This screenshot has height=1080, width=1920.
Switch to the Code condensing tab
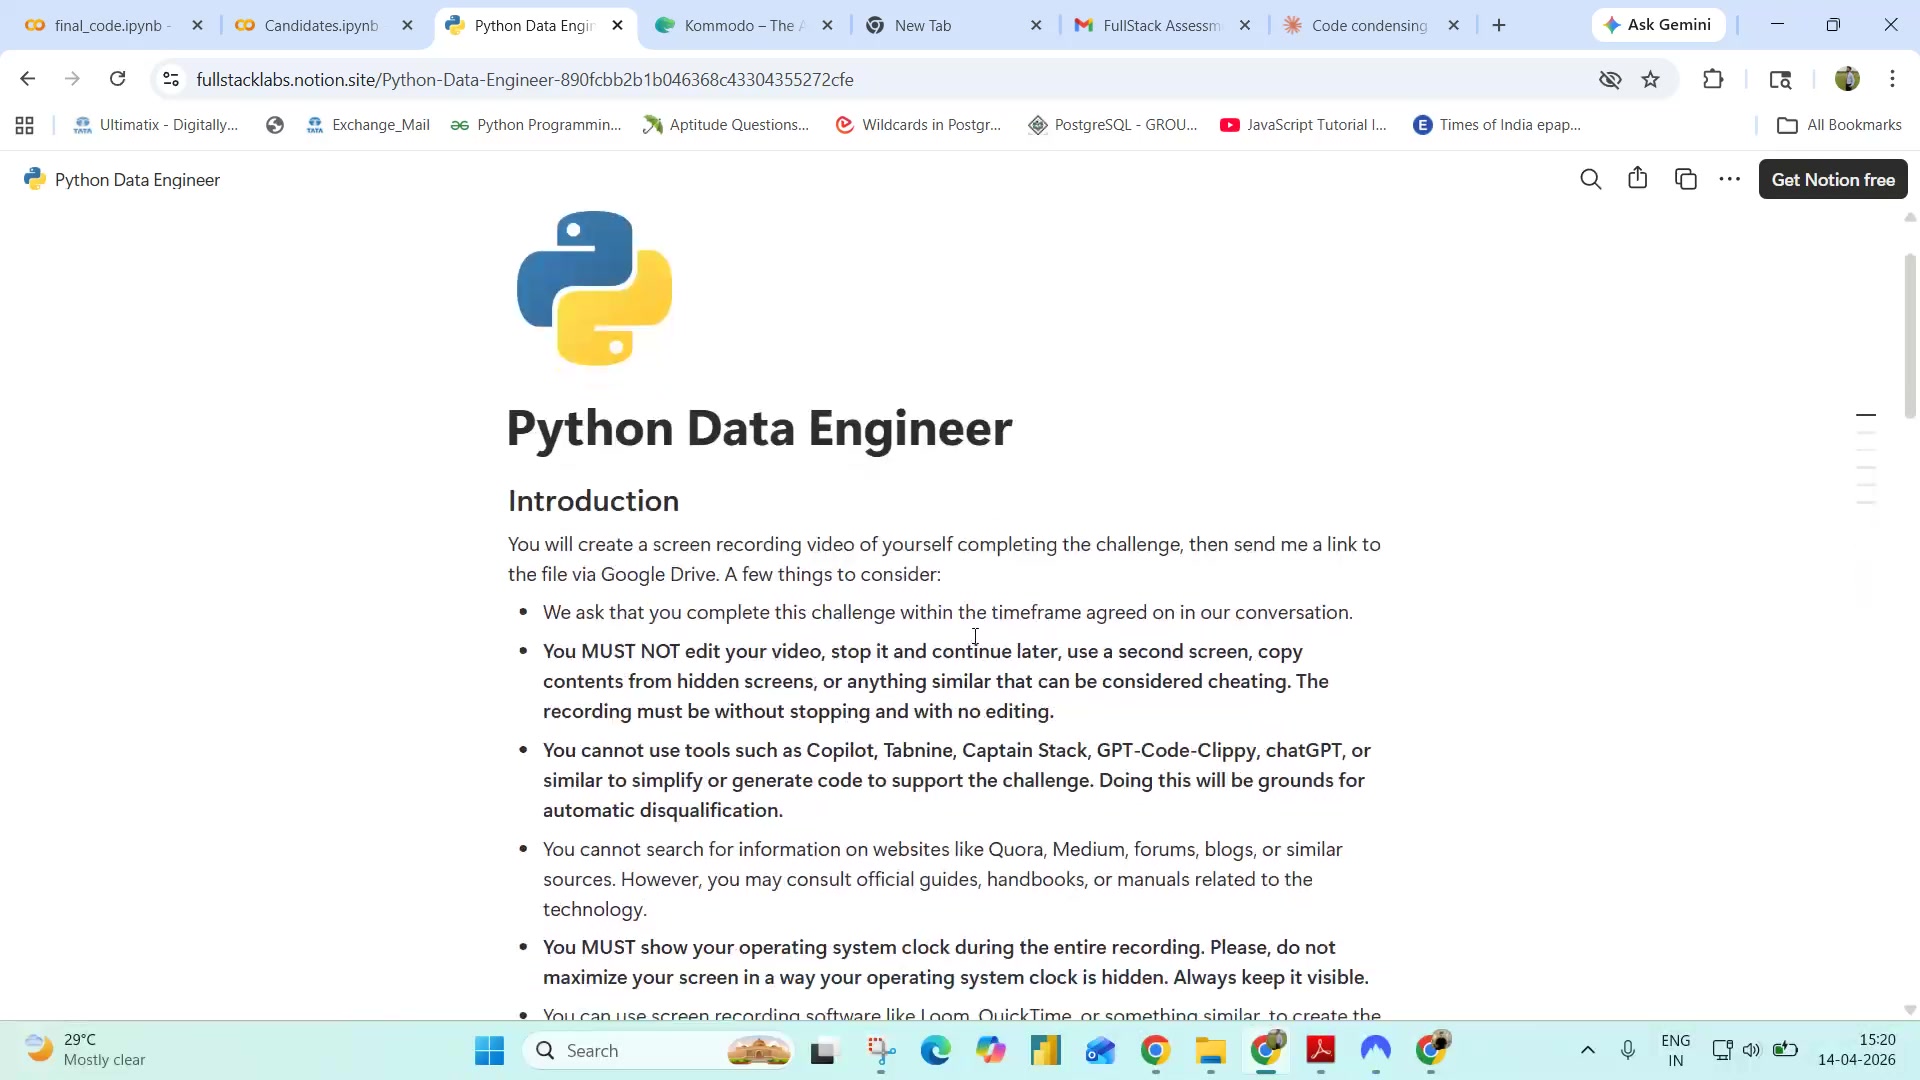point(1368,26)
